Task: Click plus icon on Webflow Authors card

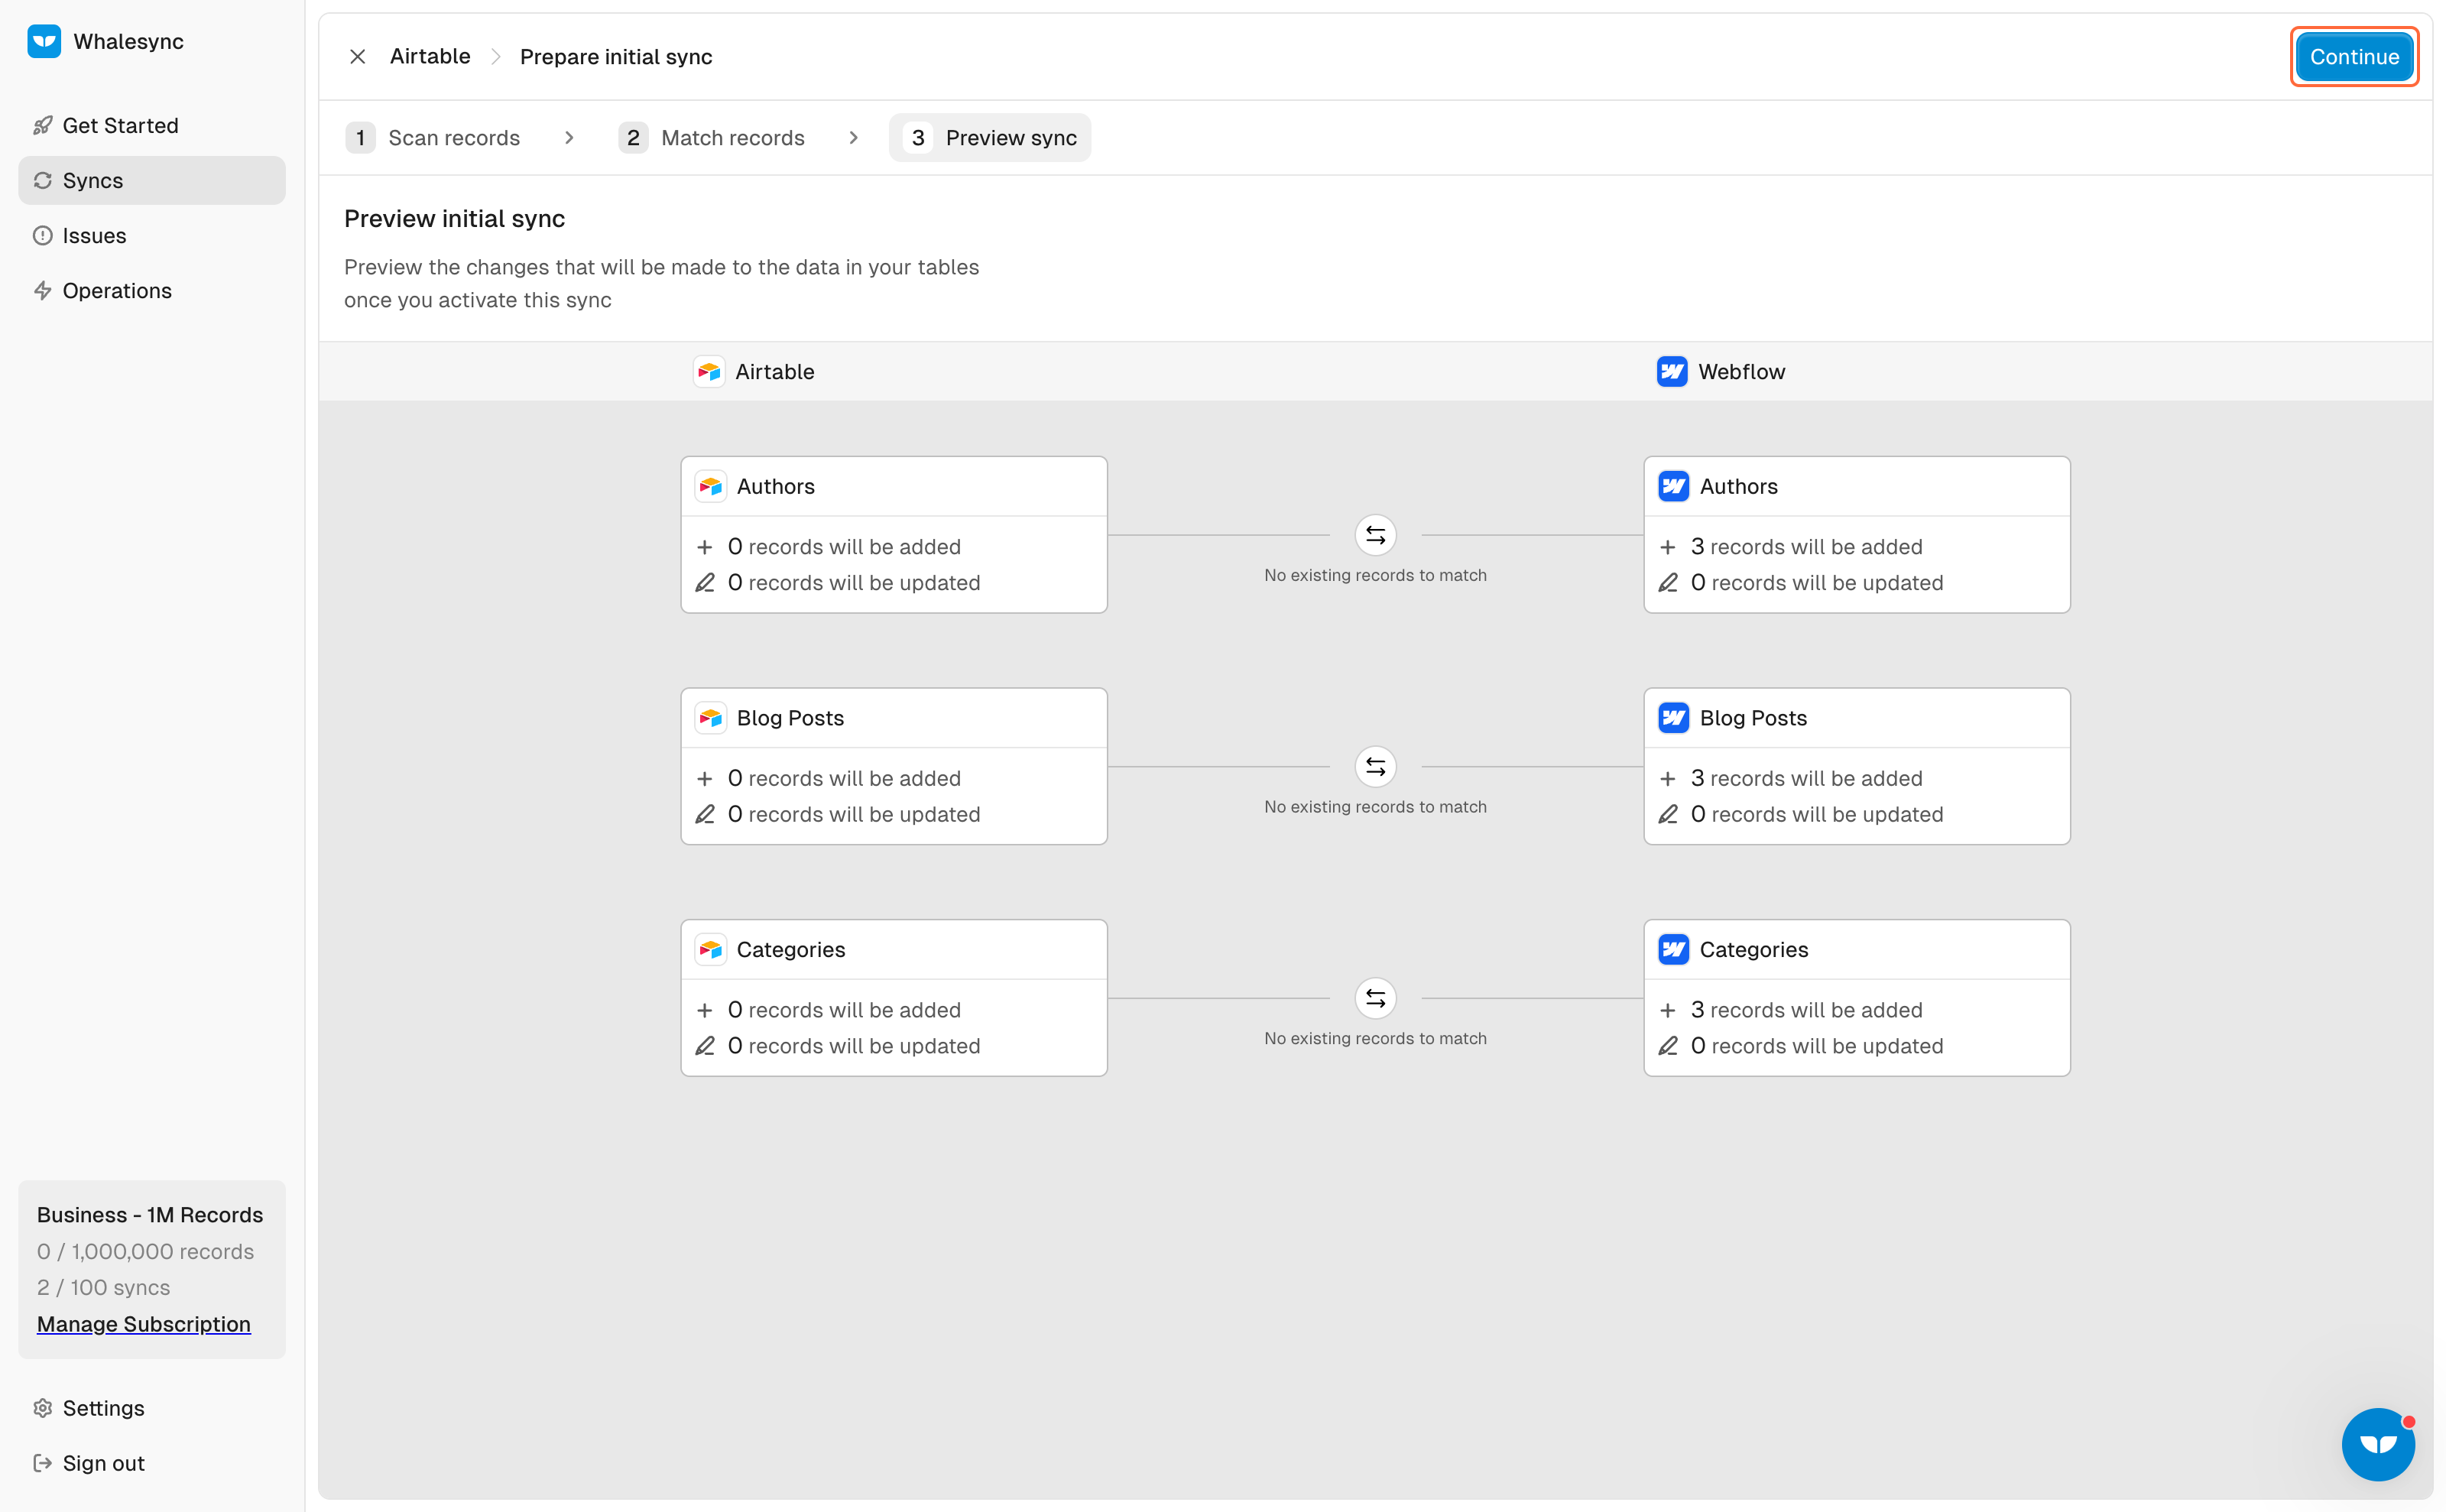Action: pos(1667,547)
